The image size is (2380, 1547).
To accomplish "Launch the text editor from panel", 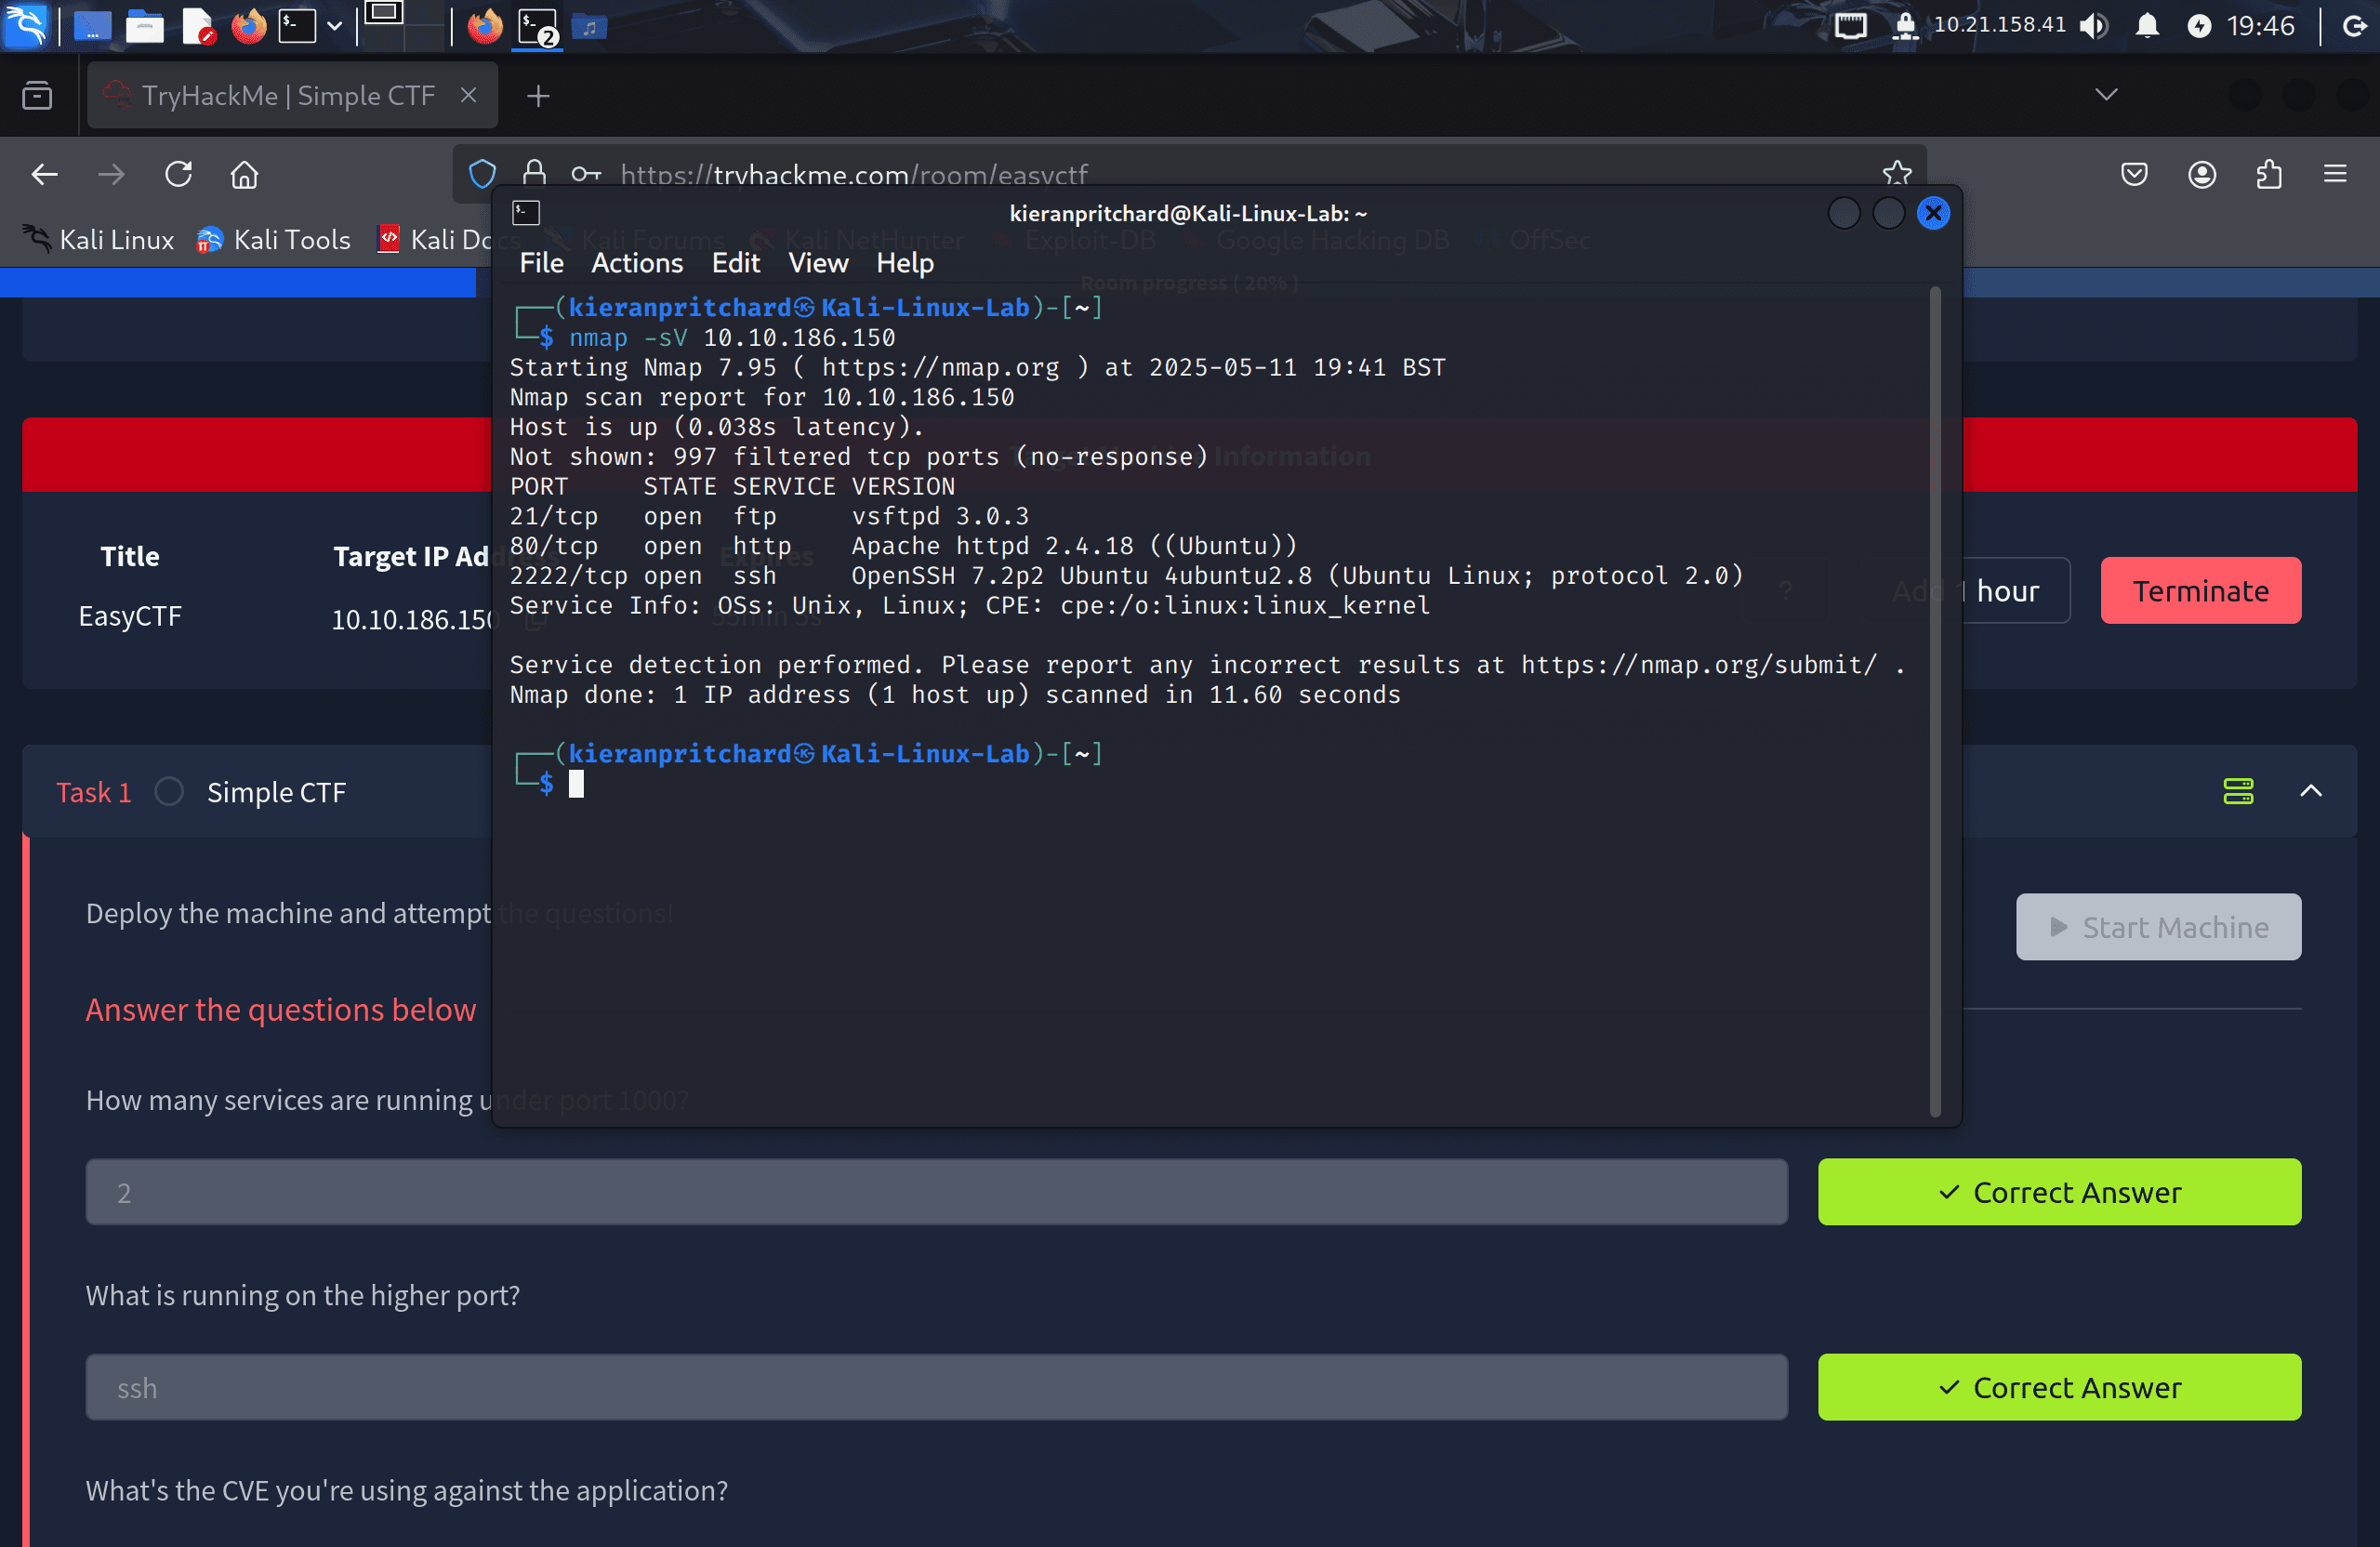I will click(x=198, y=26).
